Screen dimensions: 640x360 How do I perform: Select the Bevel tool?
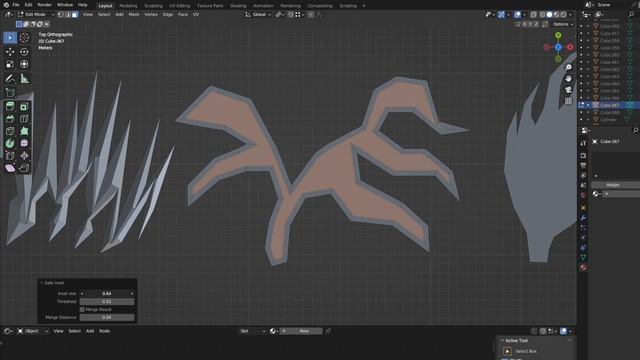click(10, 119)
